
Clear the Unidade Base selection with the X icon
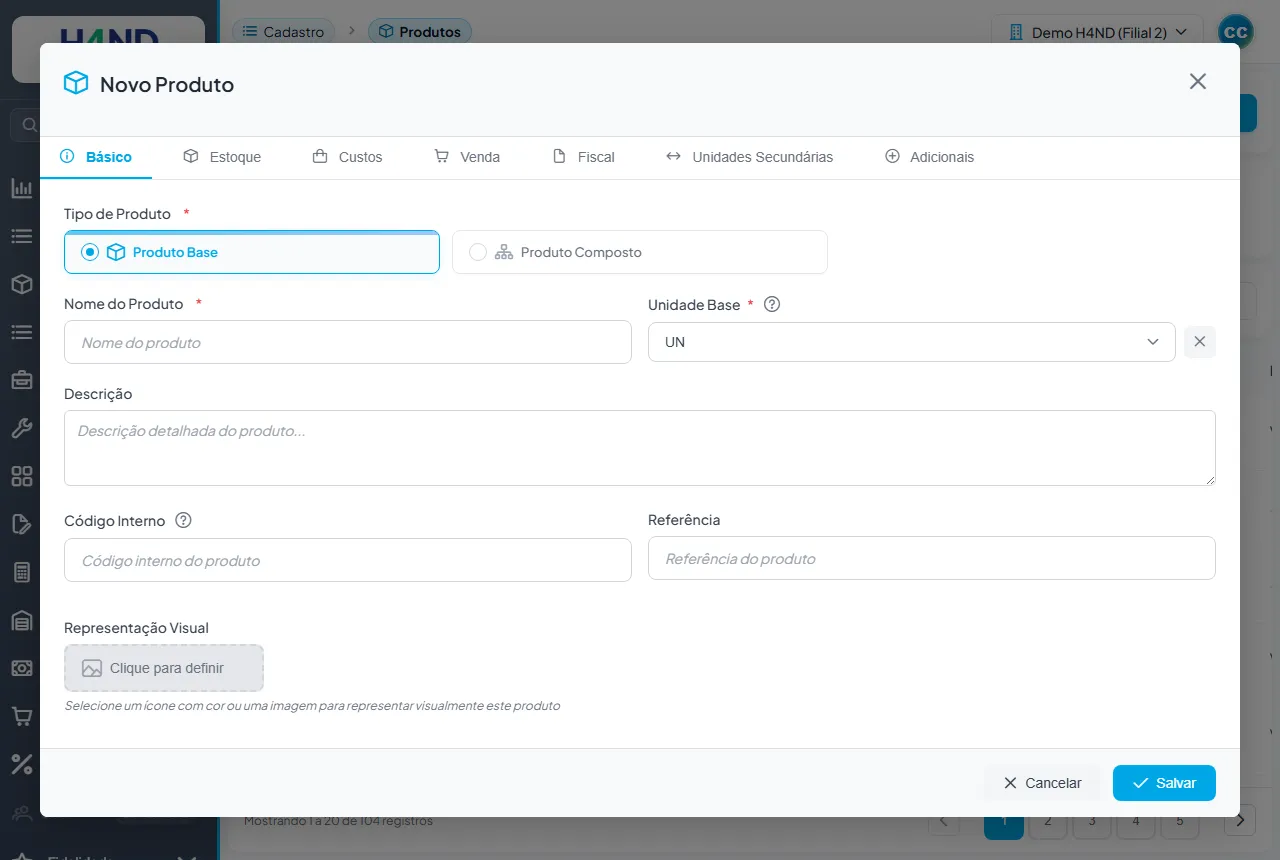[x=1200, y=342]
